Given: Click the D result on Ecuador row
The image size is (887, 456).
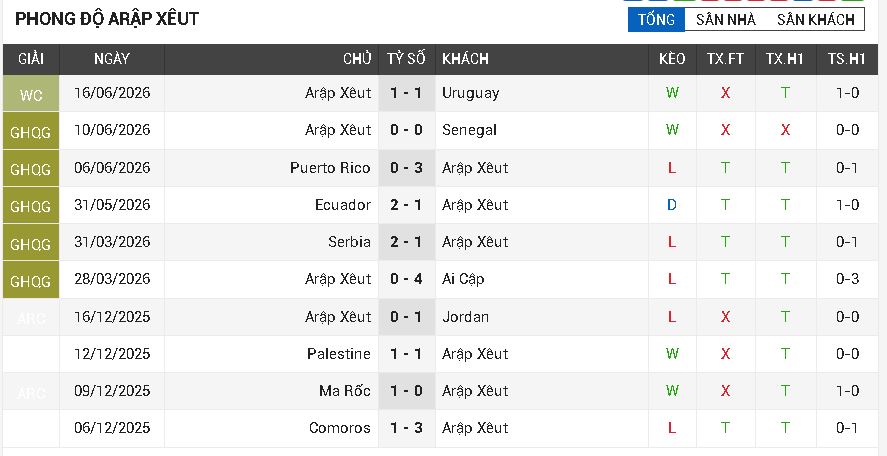Looking at the screenshot, I should [671, 205].
